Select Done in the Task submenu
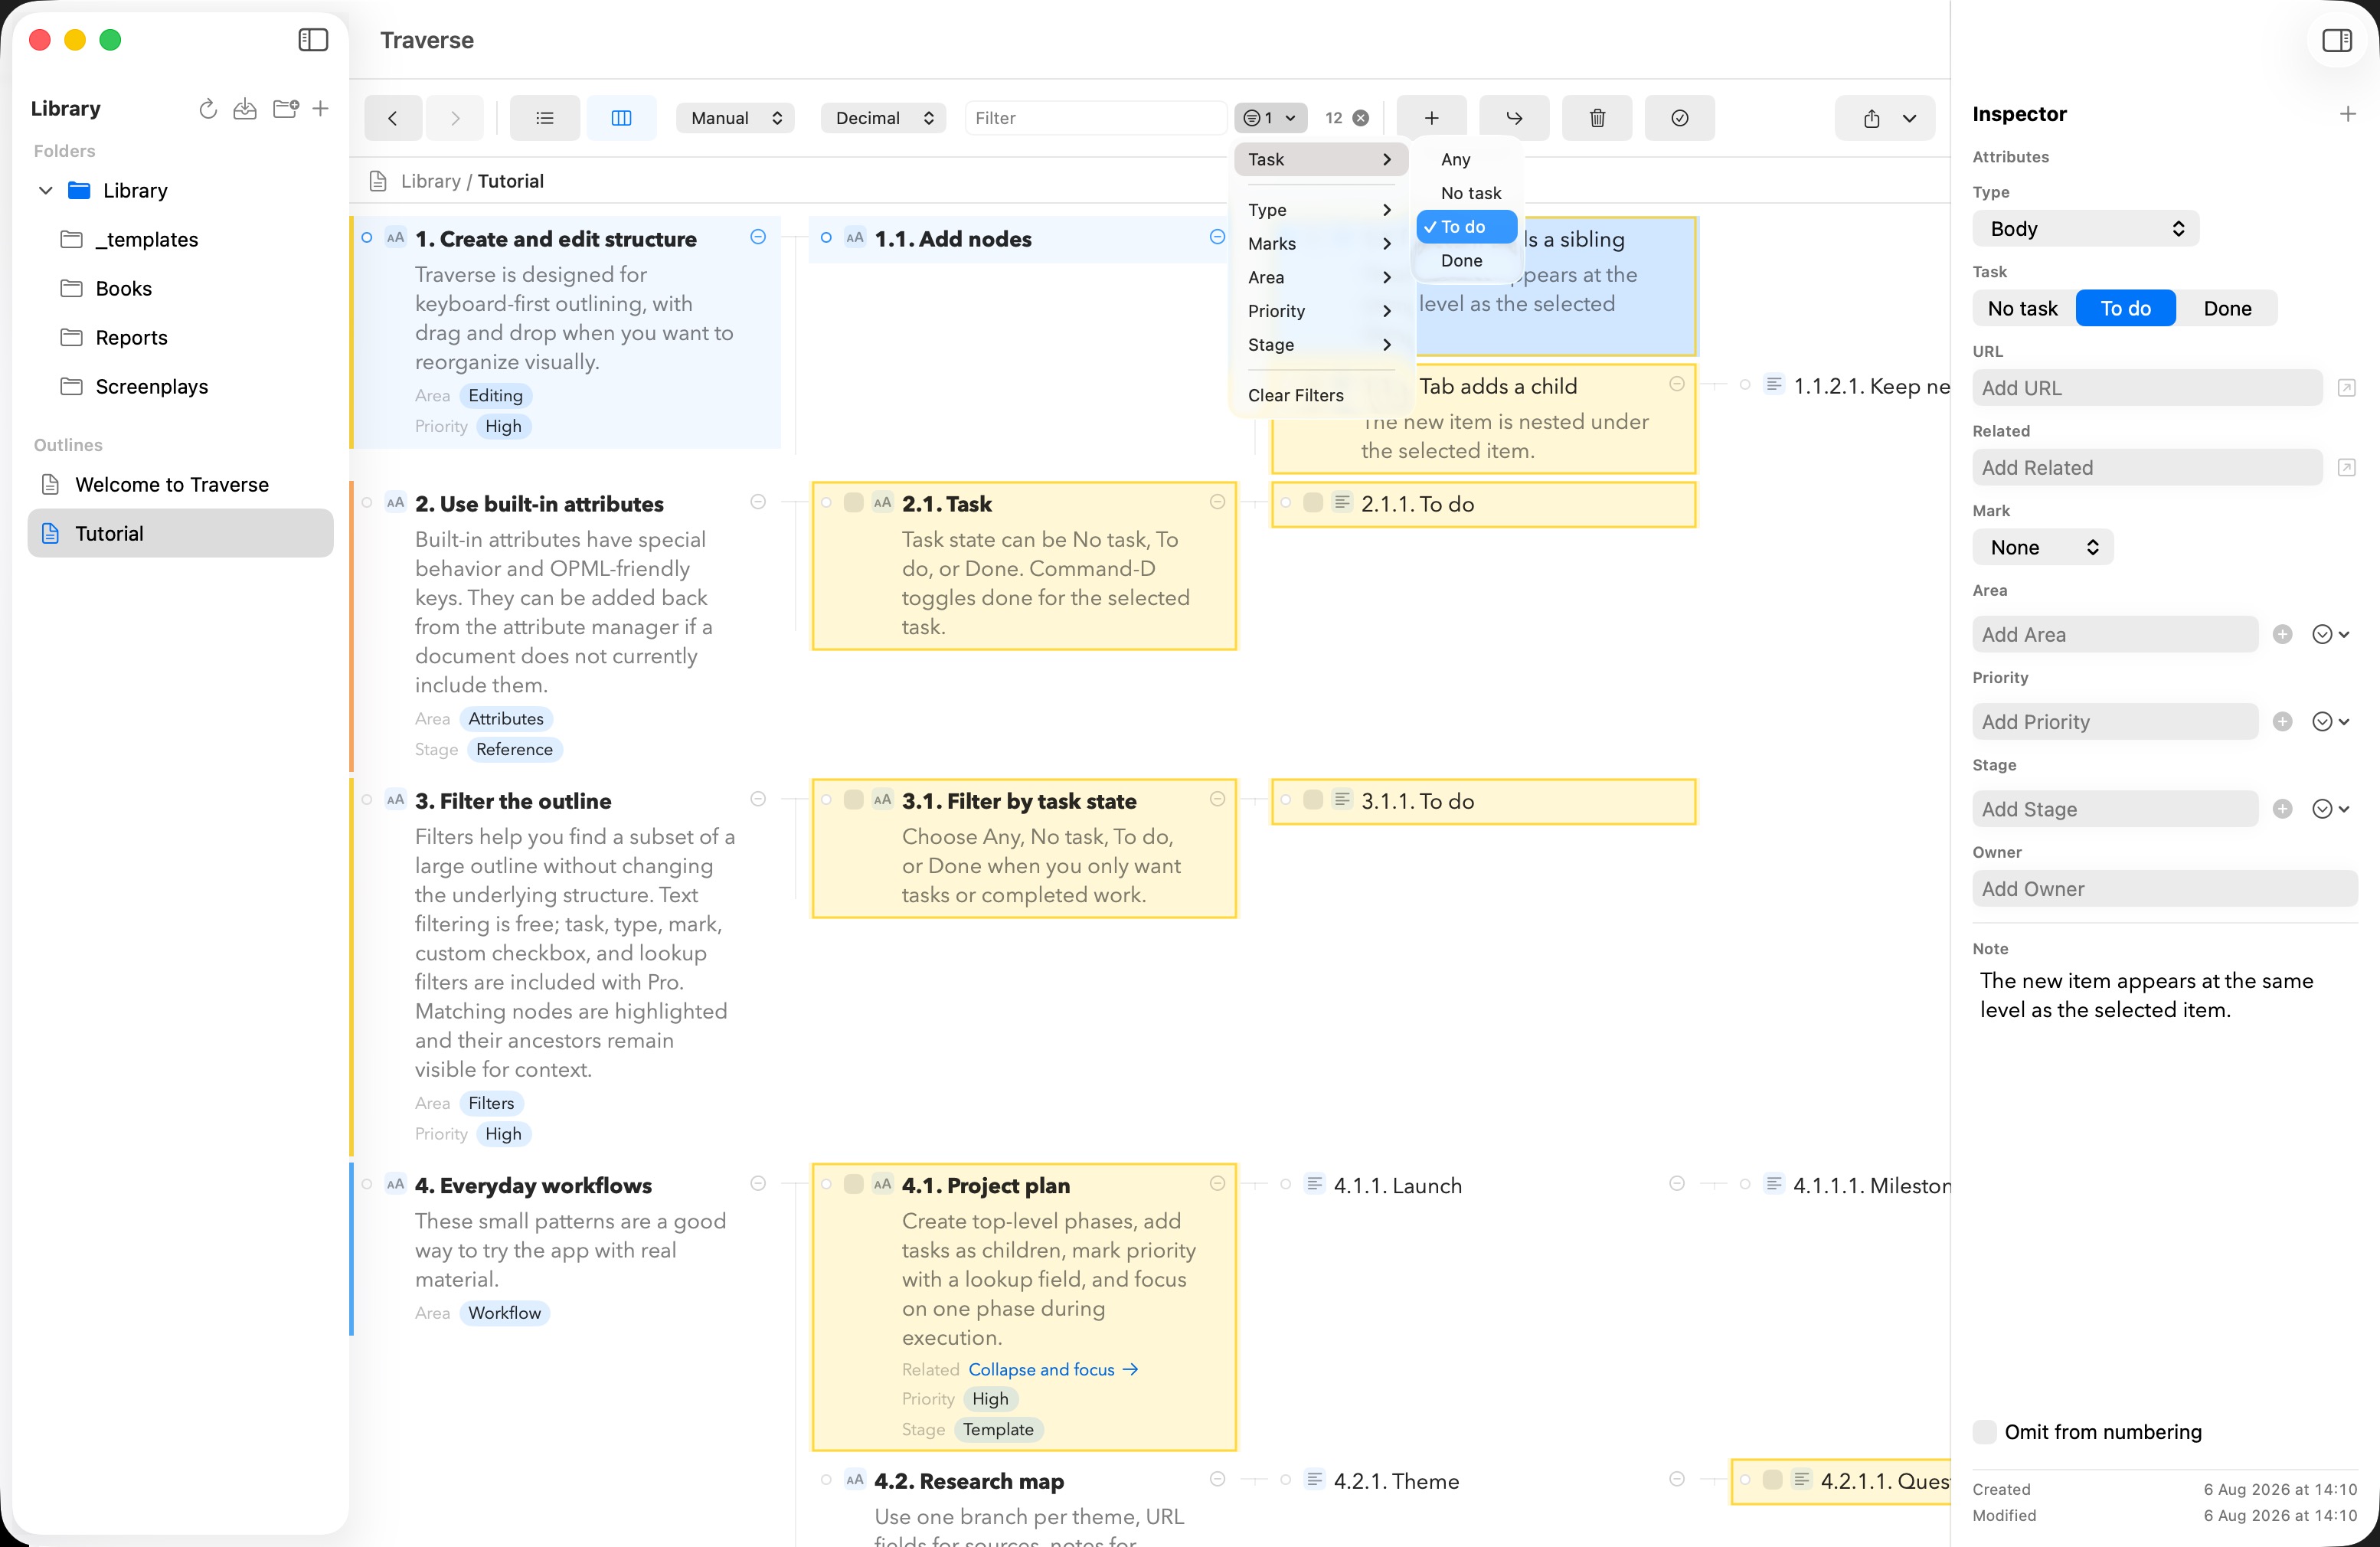2380x1547 pixels. pos(1467,260)
